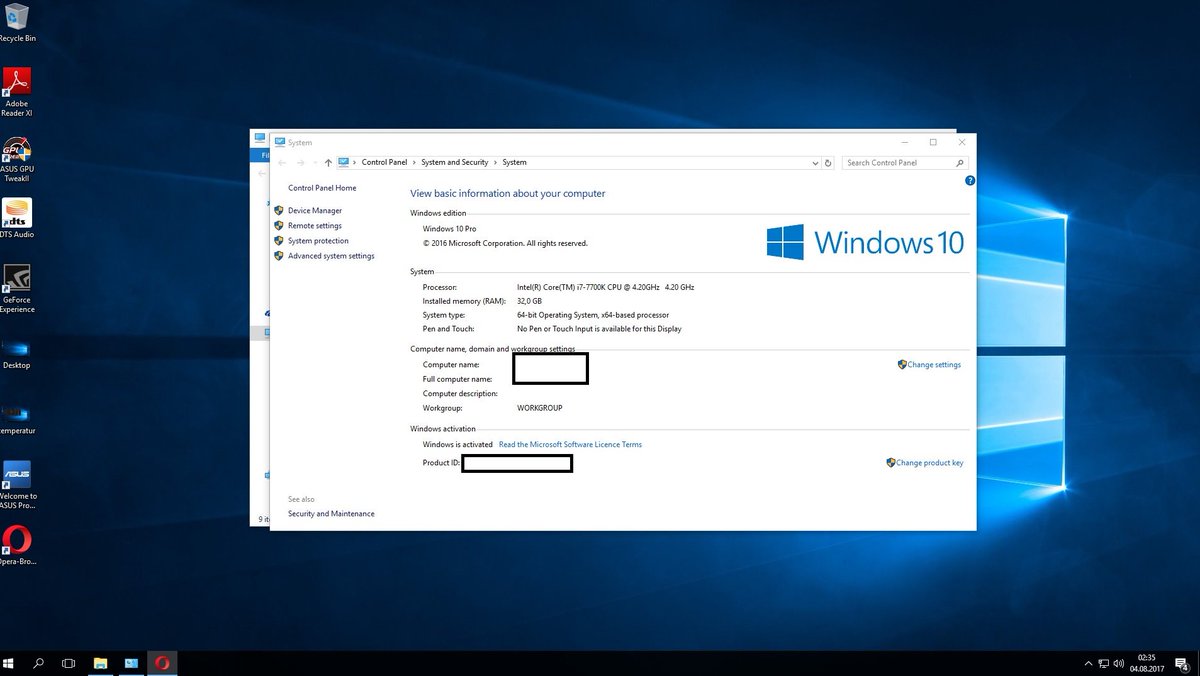Screen dimensions: 1200x676
Task: Select the WORKGROUP text
Action: click(540, 408)
